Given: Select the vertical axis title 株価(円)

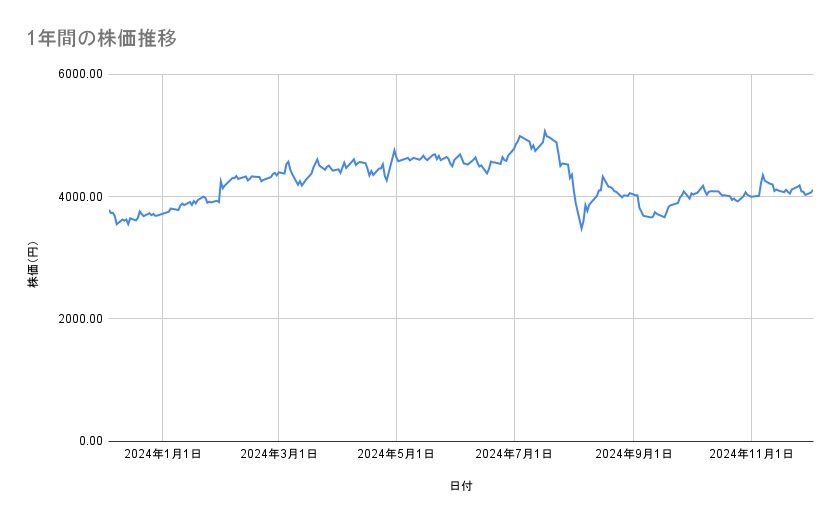Looking at the screenshot, I should click(33, 265).
